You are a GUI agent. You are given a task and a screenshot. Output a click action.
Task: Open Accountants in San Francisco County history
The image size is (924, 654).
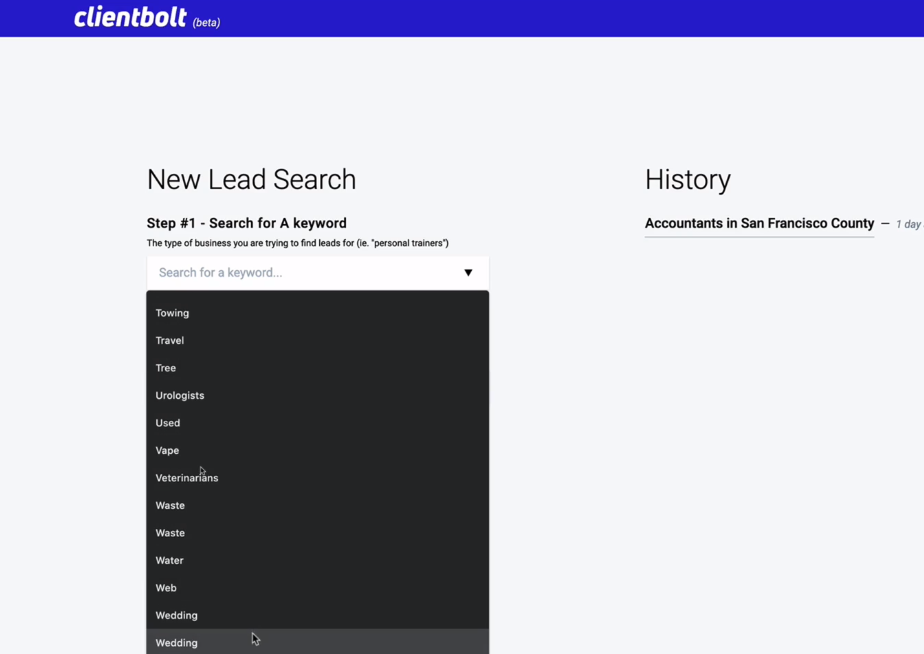[x=759, y=223]
